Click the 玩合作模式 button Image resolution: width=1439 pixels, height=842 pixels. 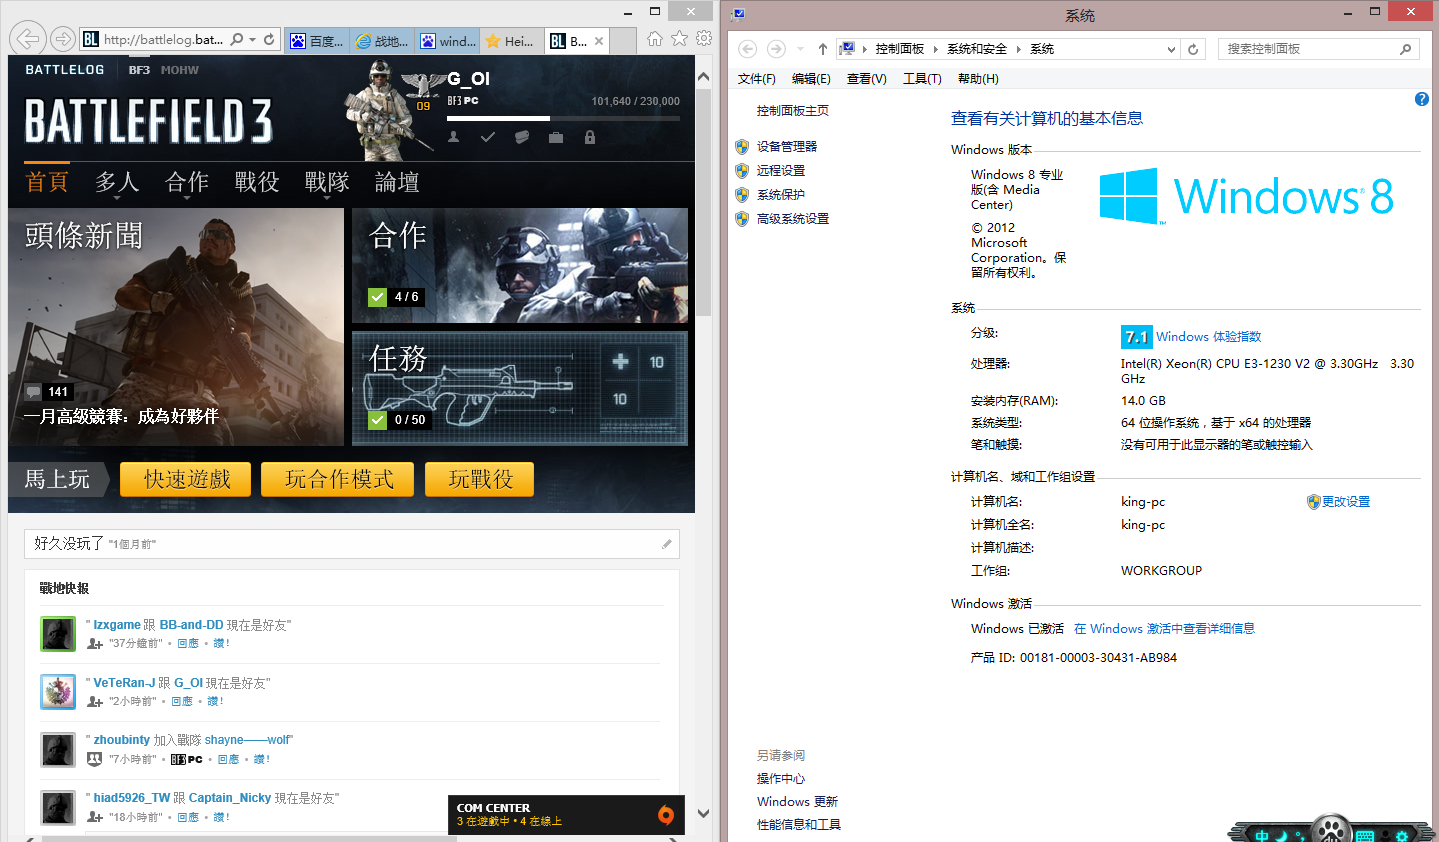tap(340, 479)
